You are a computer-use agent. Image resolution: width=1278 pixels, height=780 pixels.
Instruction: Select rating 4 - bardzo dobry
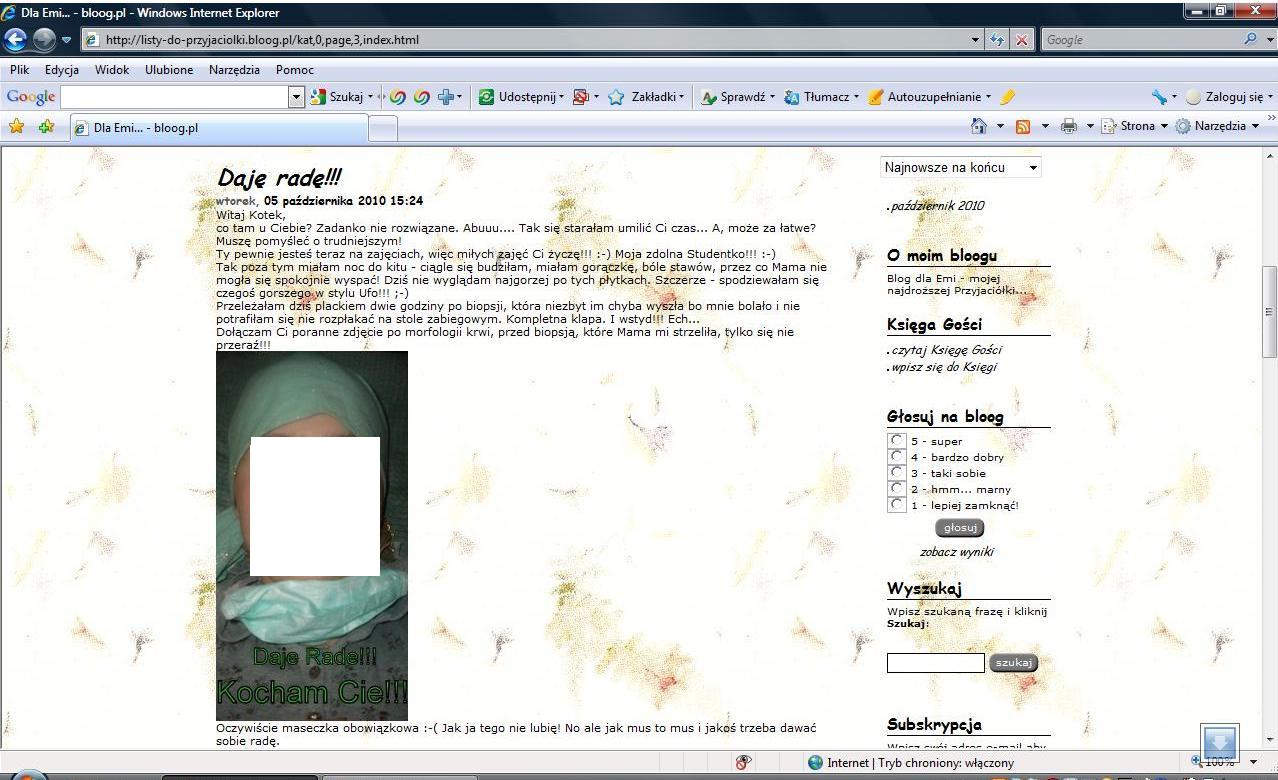pos(897,457)
